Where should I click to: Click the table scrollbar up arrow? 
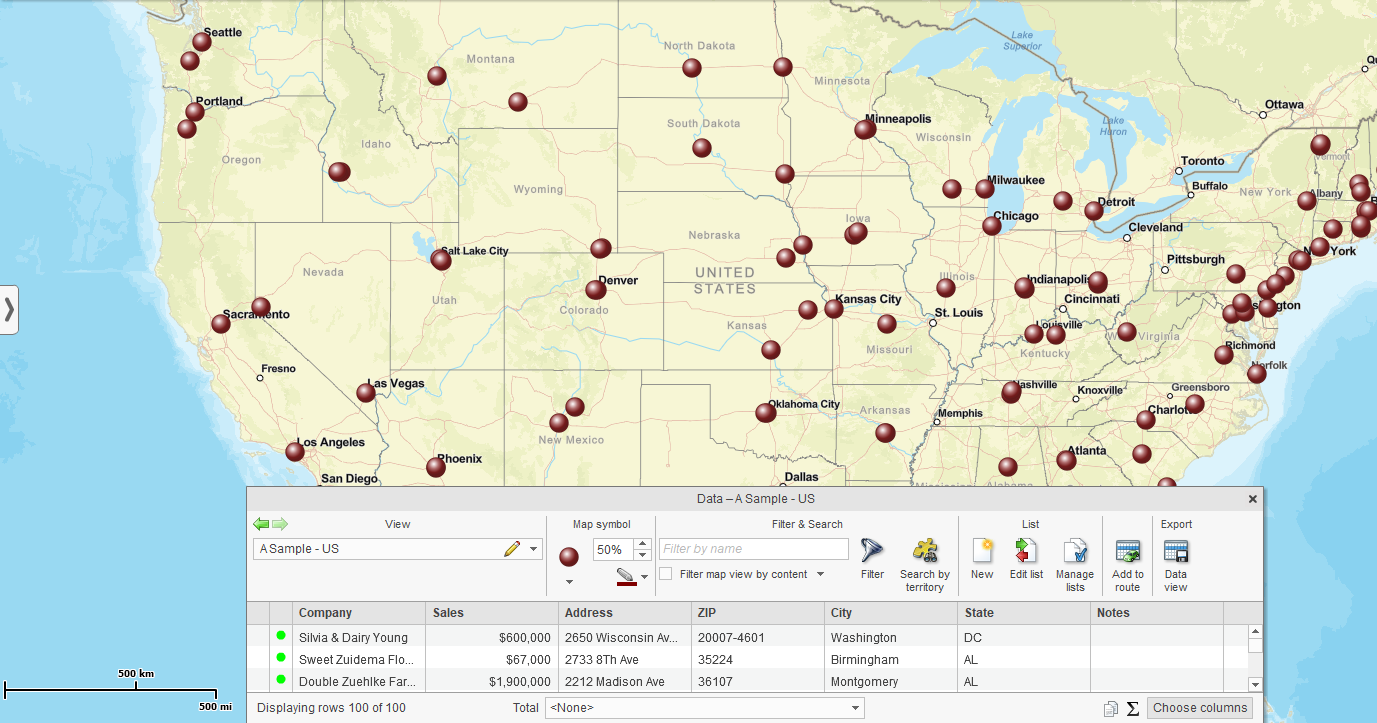tap(1255, 632)
